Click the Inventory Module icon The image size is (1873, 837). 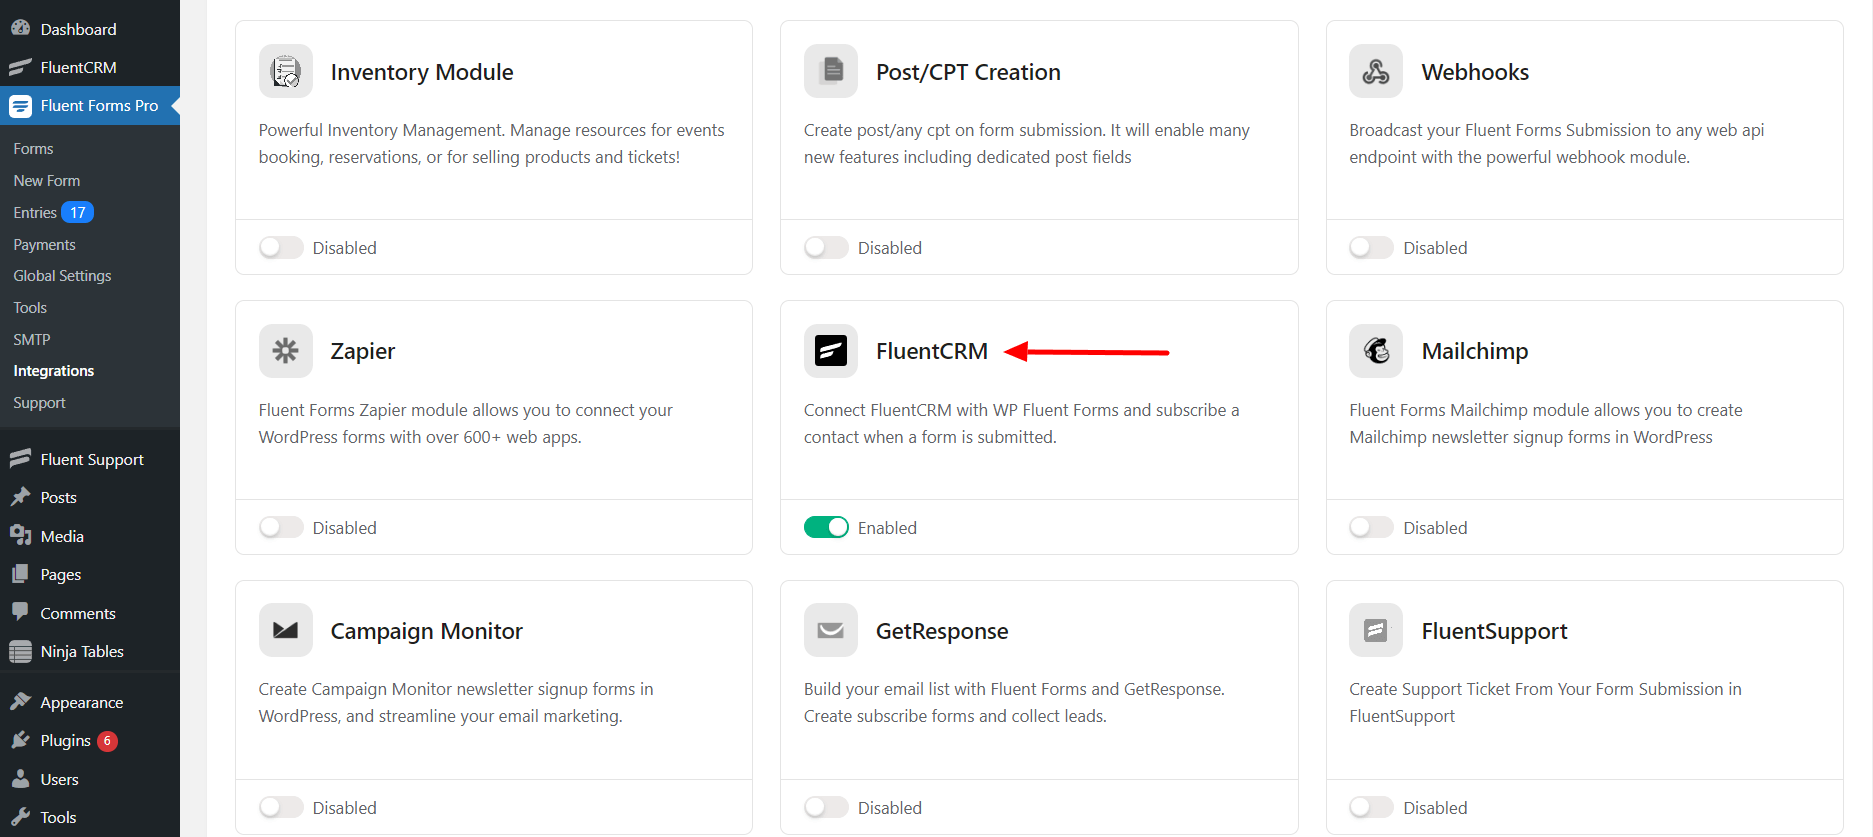(x=285, y=71)
